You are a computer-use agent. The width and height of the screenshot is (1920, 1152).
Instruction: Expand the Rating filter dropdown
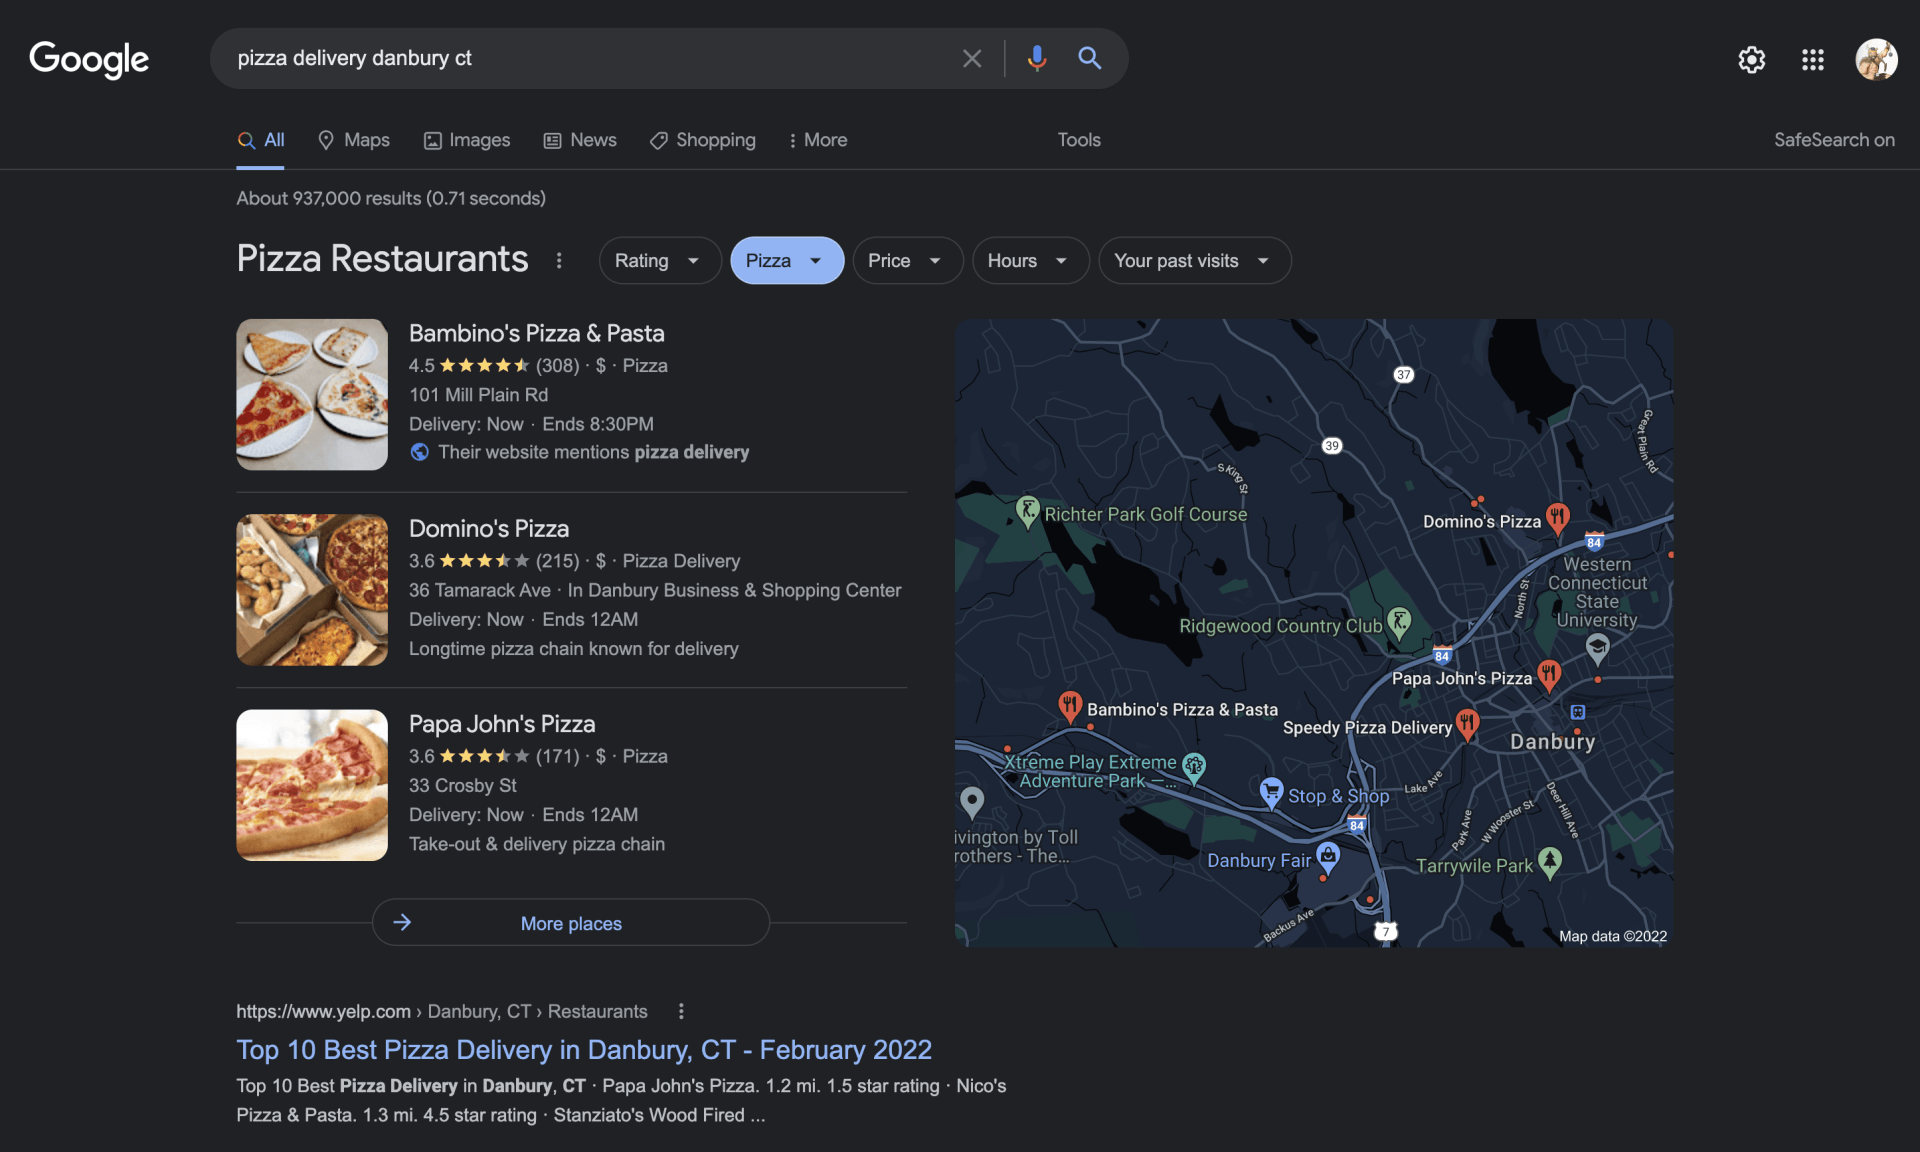pos(658,260)
